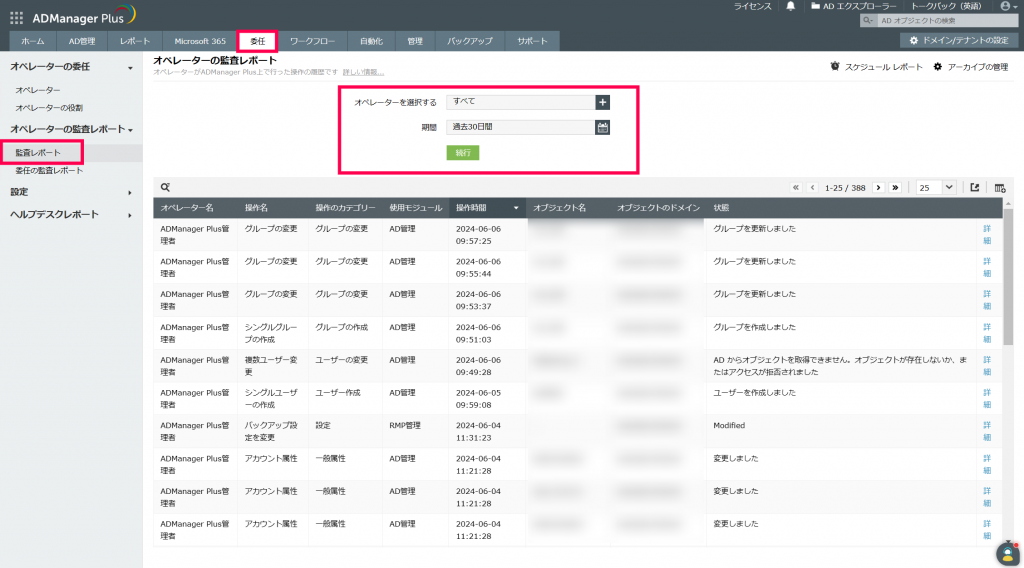Select 監査レポート in the sidebar
The image size is (1024, 568).
(x=38, y=153)
